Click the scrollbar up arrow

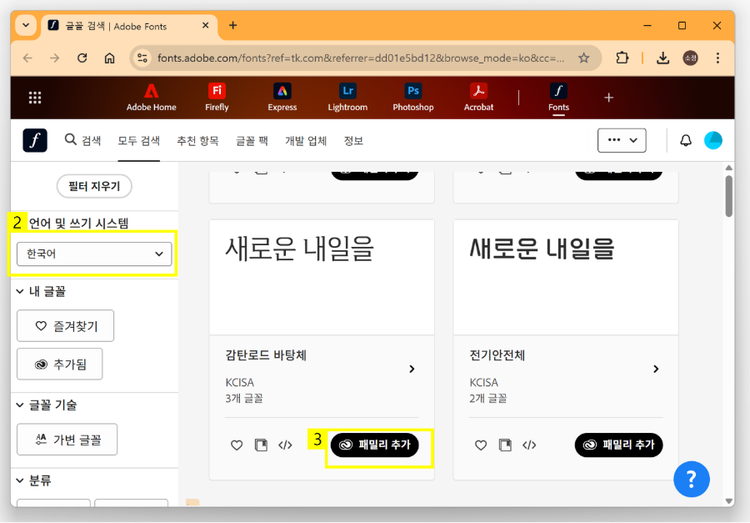point(728,168)
